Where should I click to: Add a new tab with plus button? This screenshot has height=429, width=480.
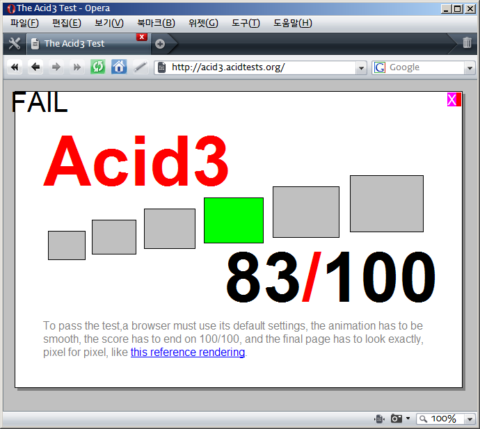pyautogui.click(x=160, y=44)
